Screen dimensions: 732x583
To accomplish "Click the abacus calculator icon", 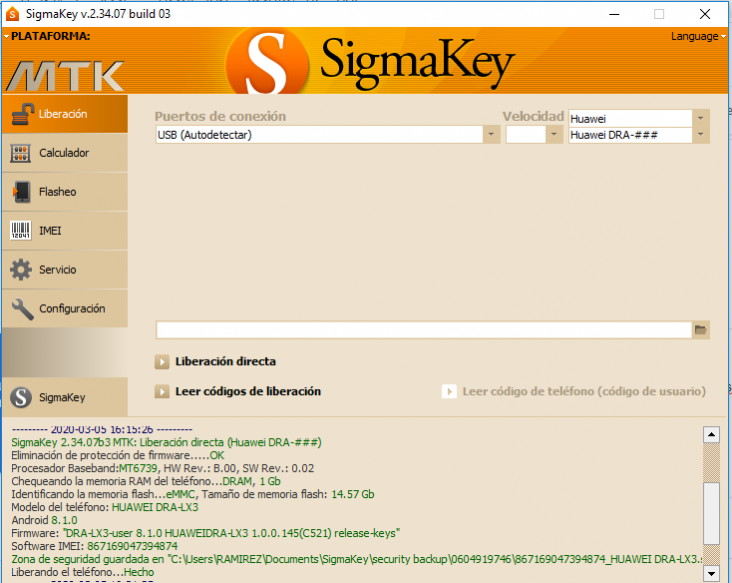I will pyautogui.click(x=21, y=153).
